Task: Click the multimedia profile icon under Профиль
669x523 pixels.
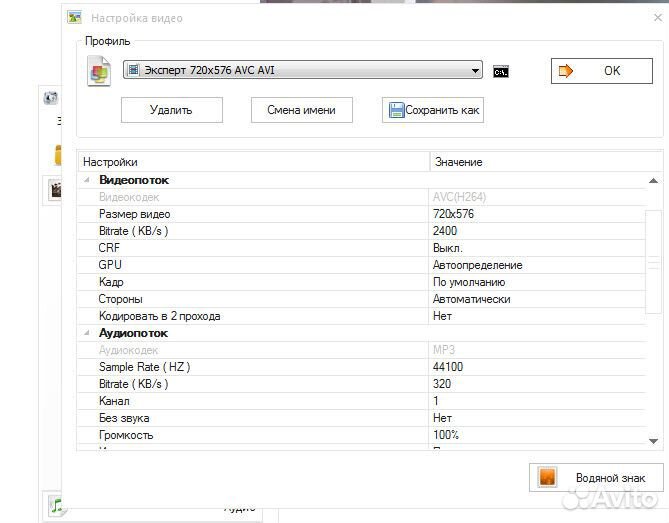Action: click(x=99, y=72)
